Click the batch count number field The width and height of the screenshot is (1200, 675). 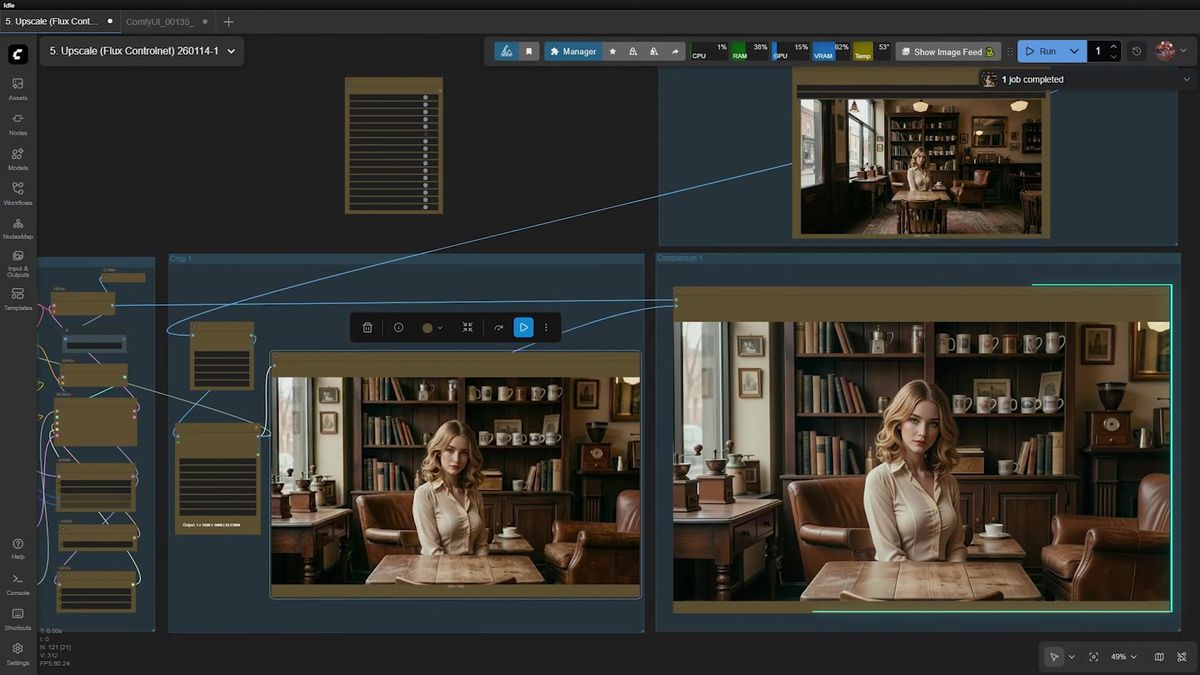pos(1098,51)
